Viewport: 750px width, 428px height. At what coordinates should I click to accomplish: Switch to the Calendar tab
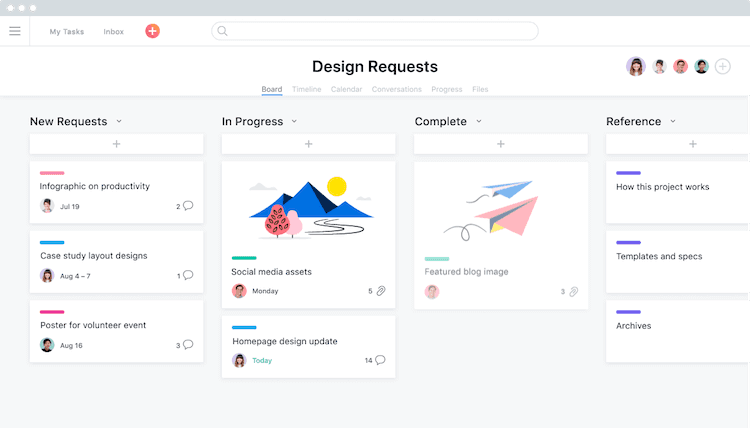(x=346, y=89)
